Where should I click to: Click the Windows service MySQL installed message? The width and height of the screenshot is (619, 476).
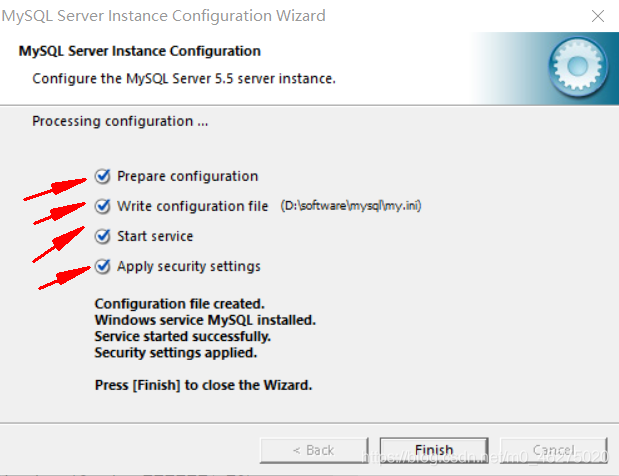(x=204, y=321)
